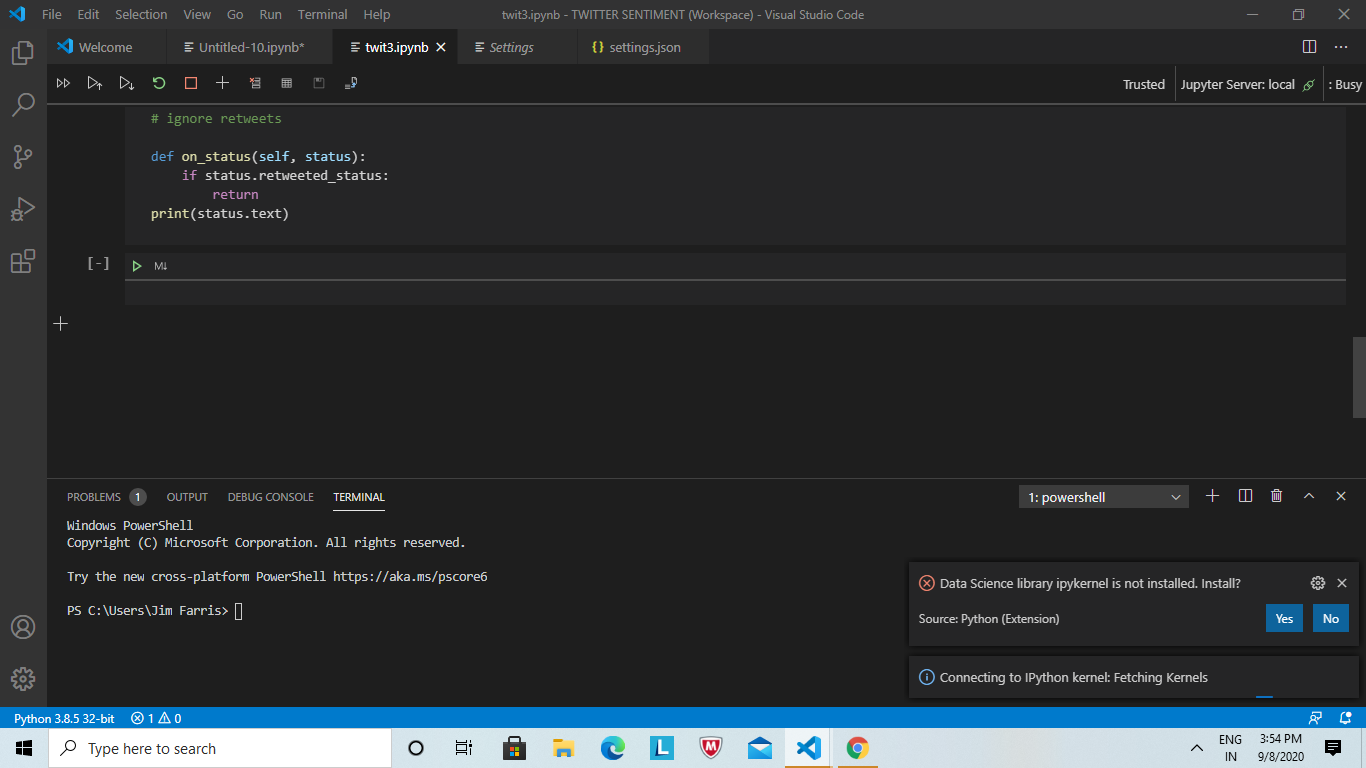Clear all cell outputs
Screen dimensions: 1366x768
click(255, 84)
